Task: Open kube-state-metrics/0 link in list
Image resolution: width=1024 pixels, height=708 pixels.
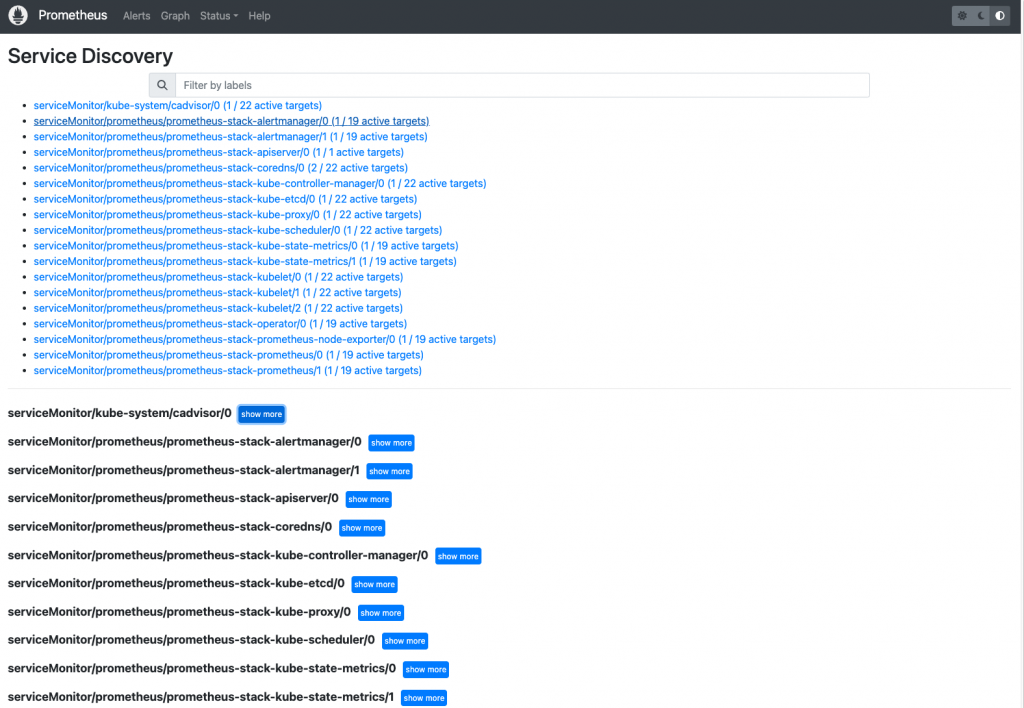Action: pyautogui.click(x=246, y=246)
